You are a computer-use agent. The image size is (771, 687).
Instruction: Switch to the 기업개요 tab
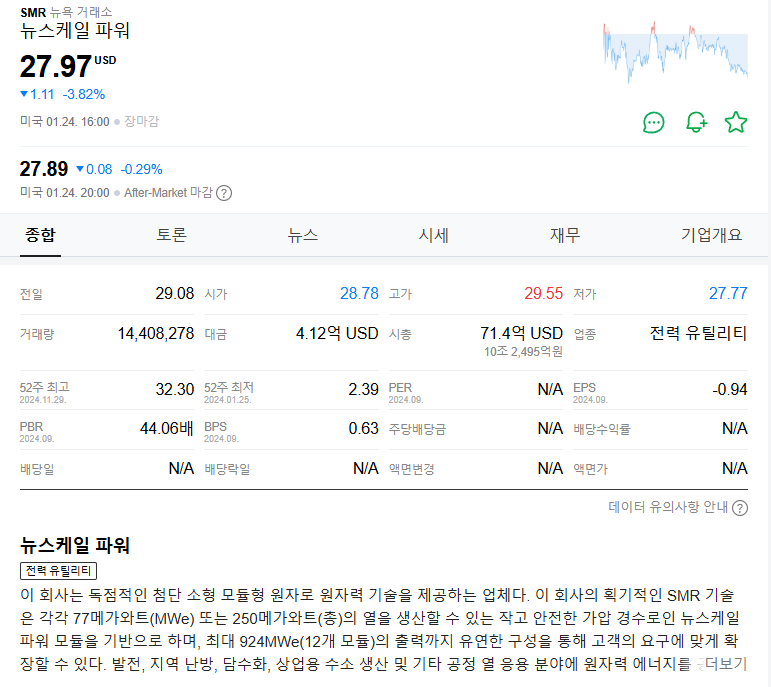coord(711,235)
